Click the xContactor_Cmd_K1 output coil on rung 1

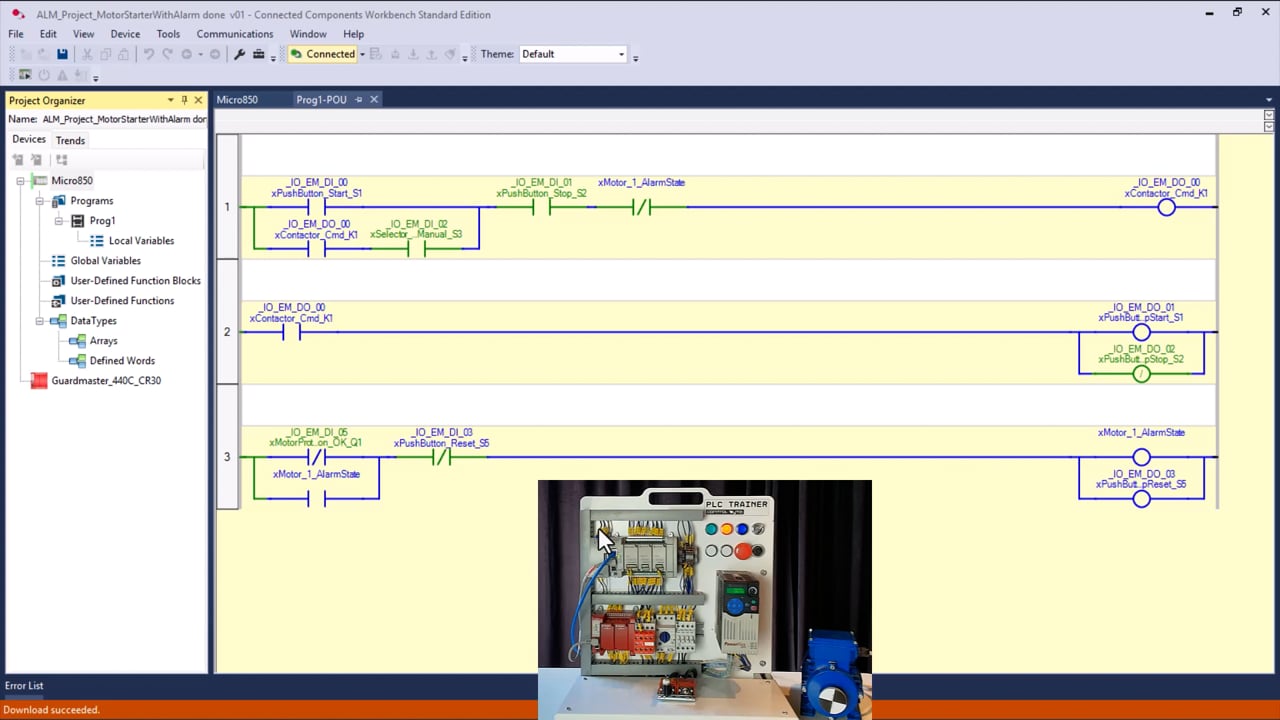[1166, 207]
